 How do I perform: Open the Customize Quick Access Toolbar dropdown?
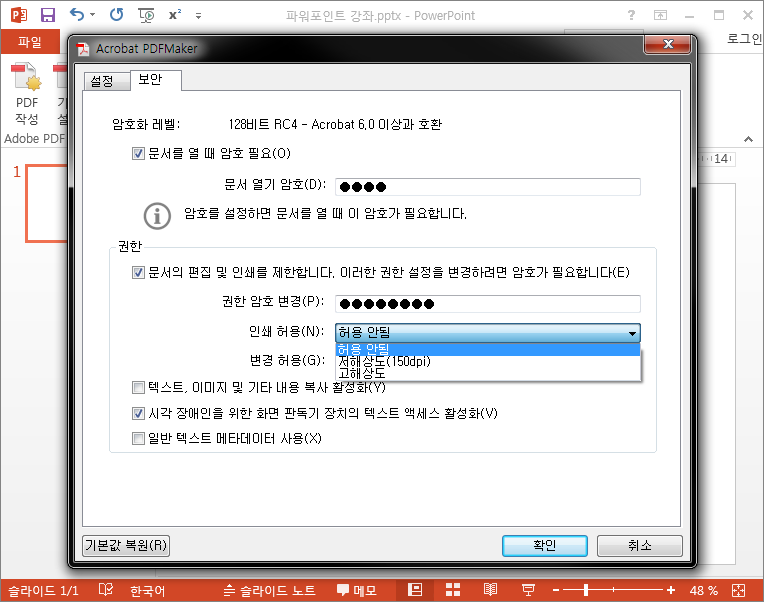click(x=198, y=16)
